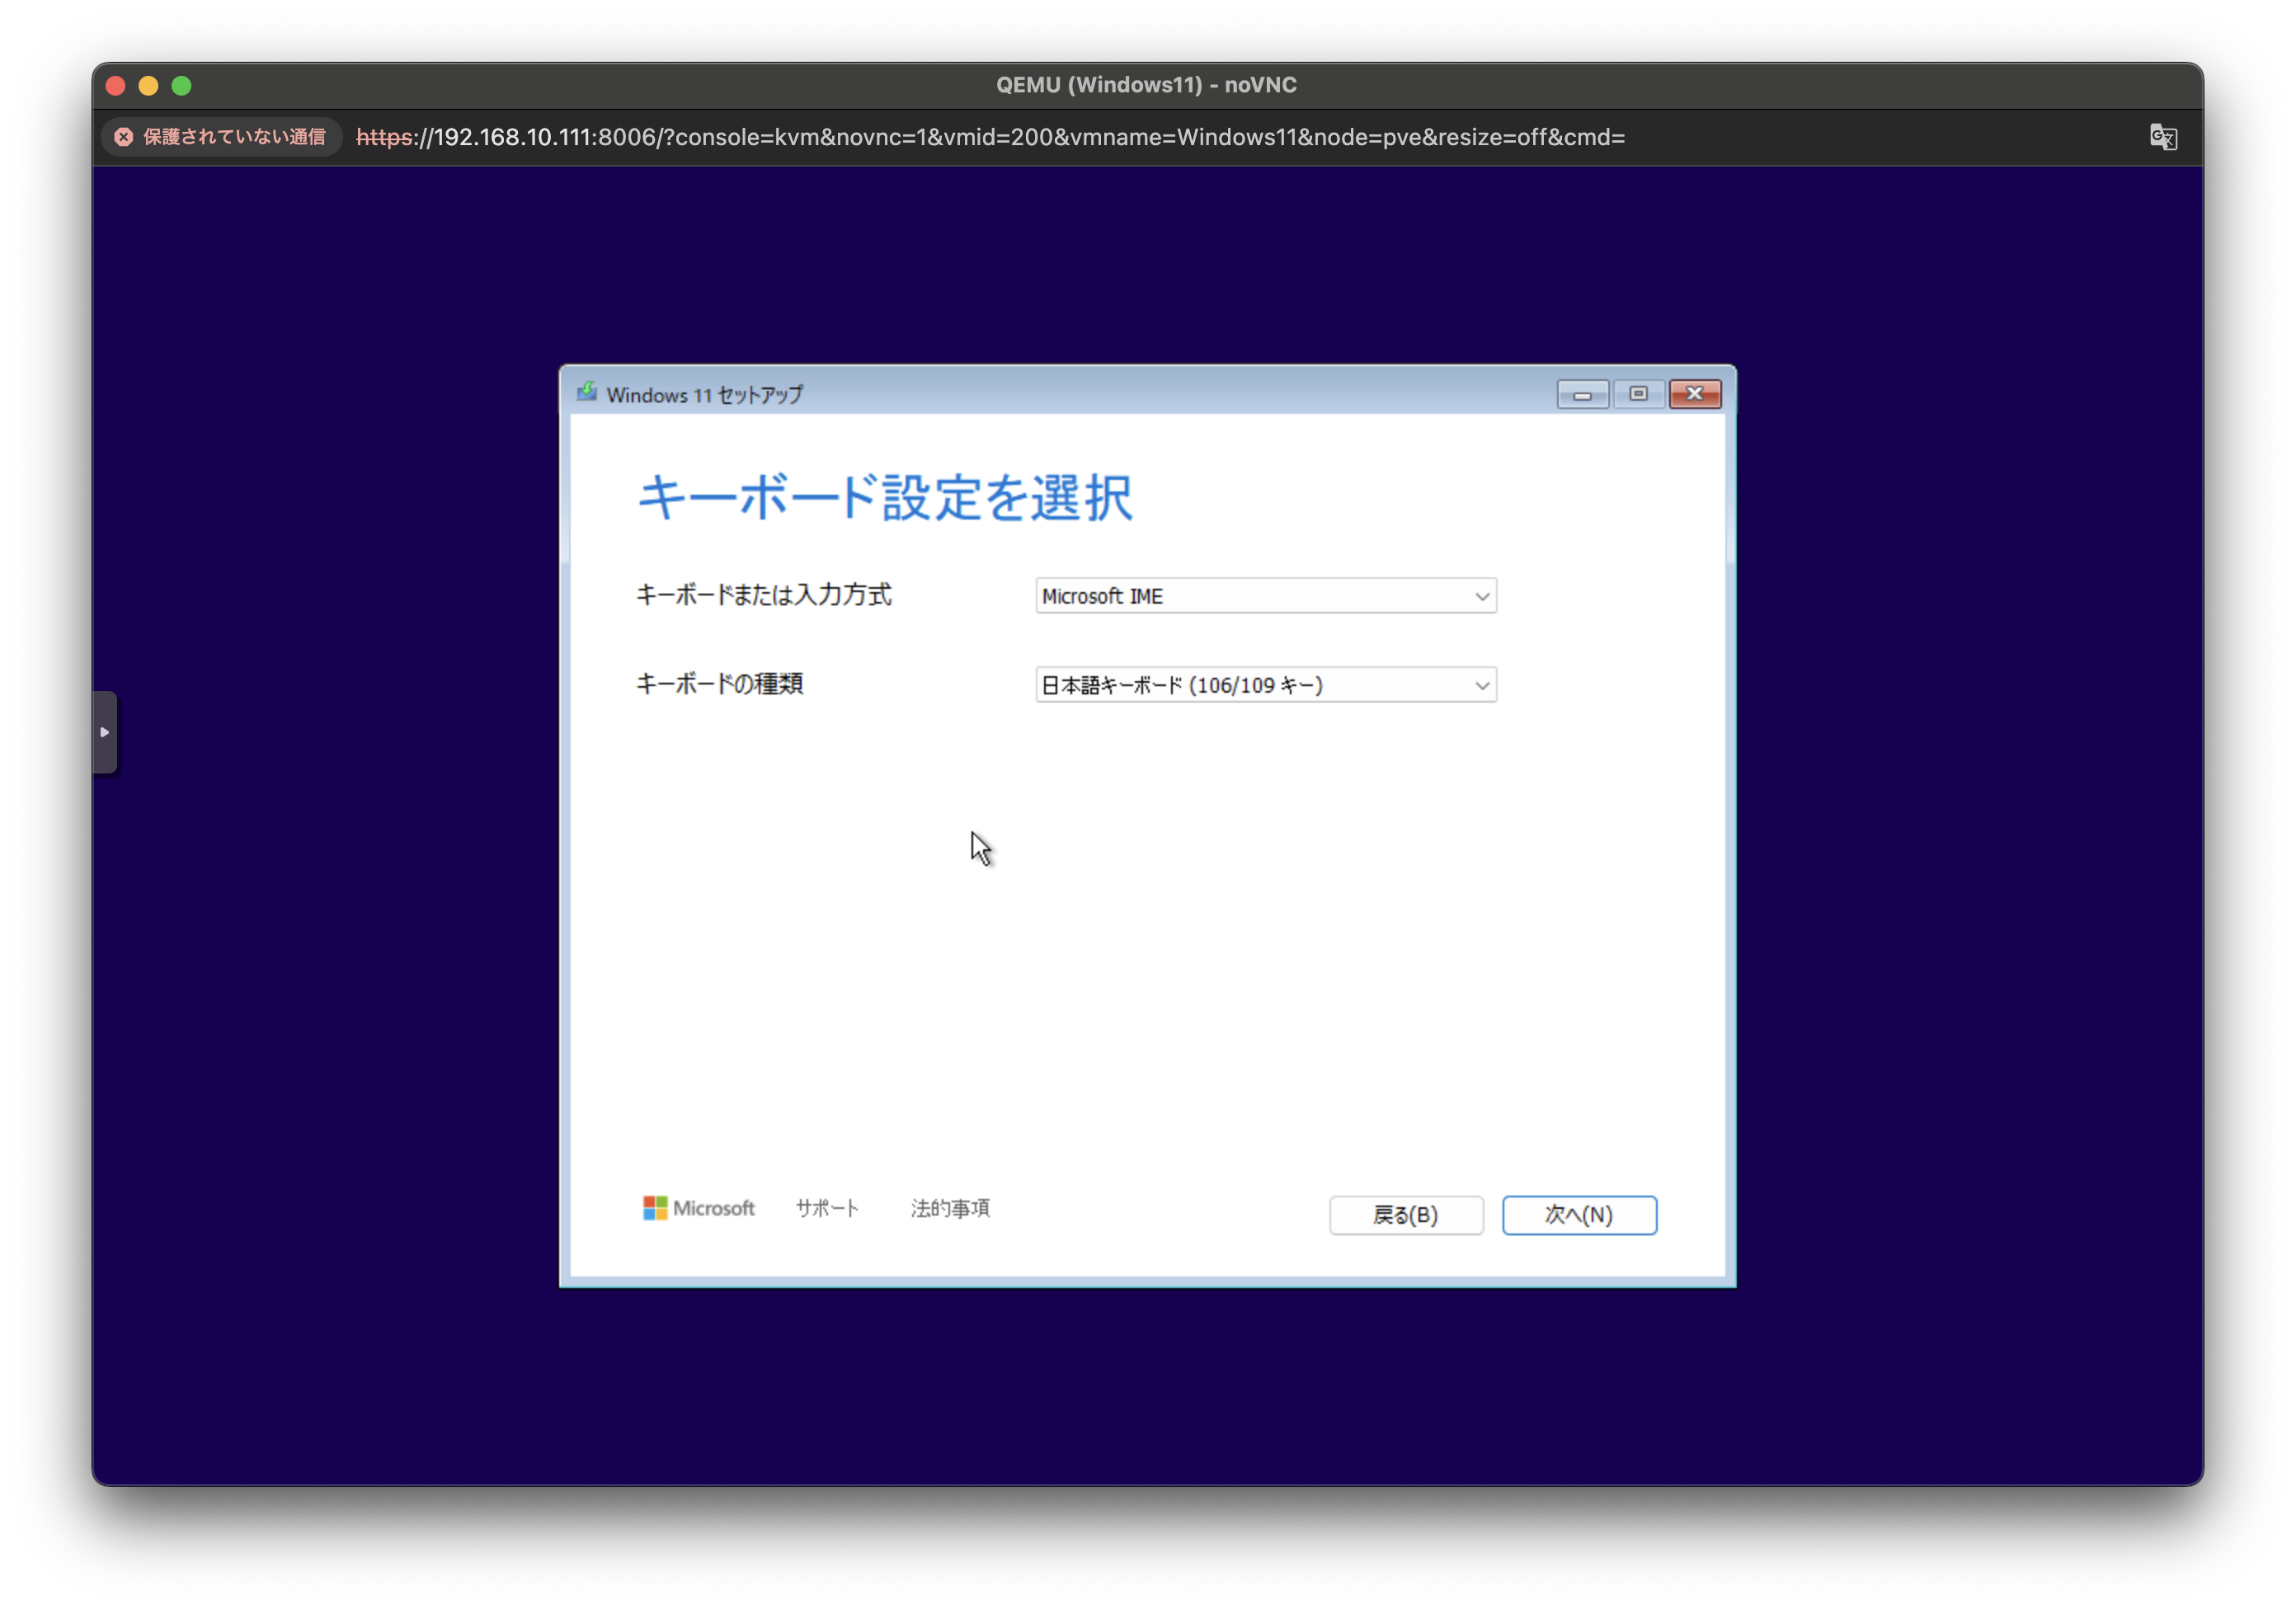Click the Windows 11 setup title icon

tap(587, 393)
